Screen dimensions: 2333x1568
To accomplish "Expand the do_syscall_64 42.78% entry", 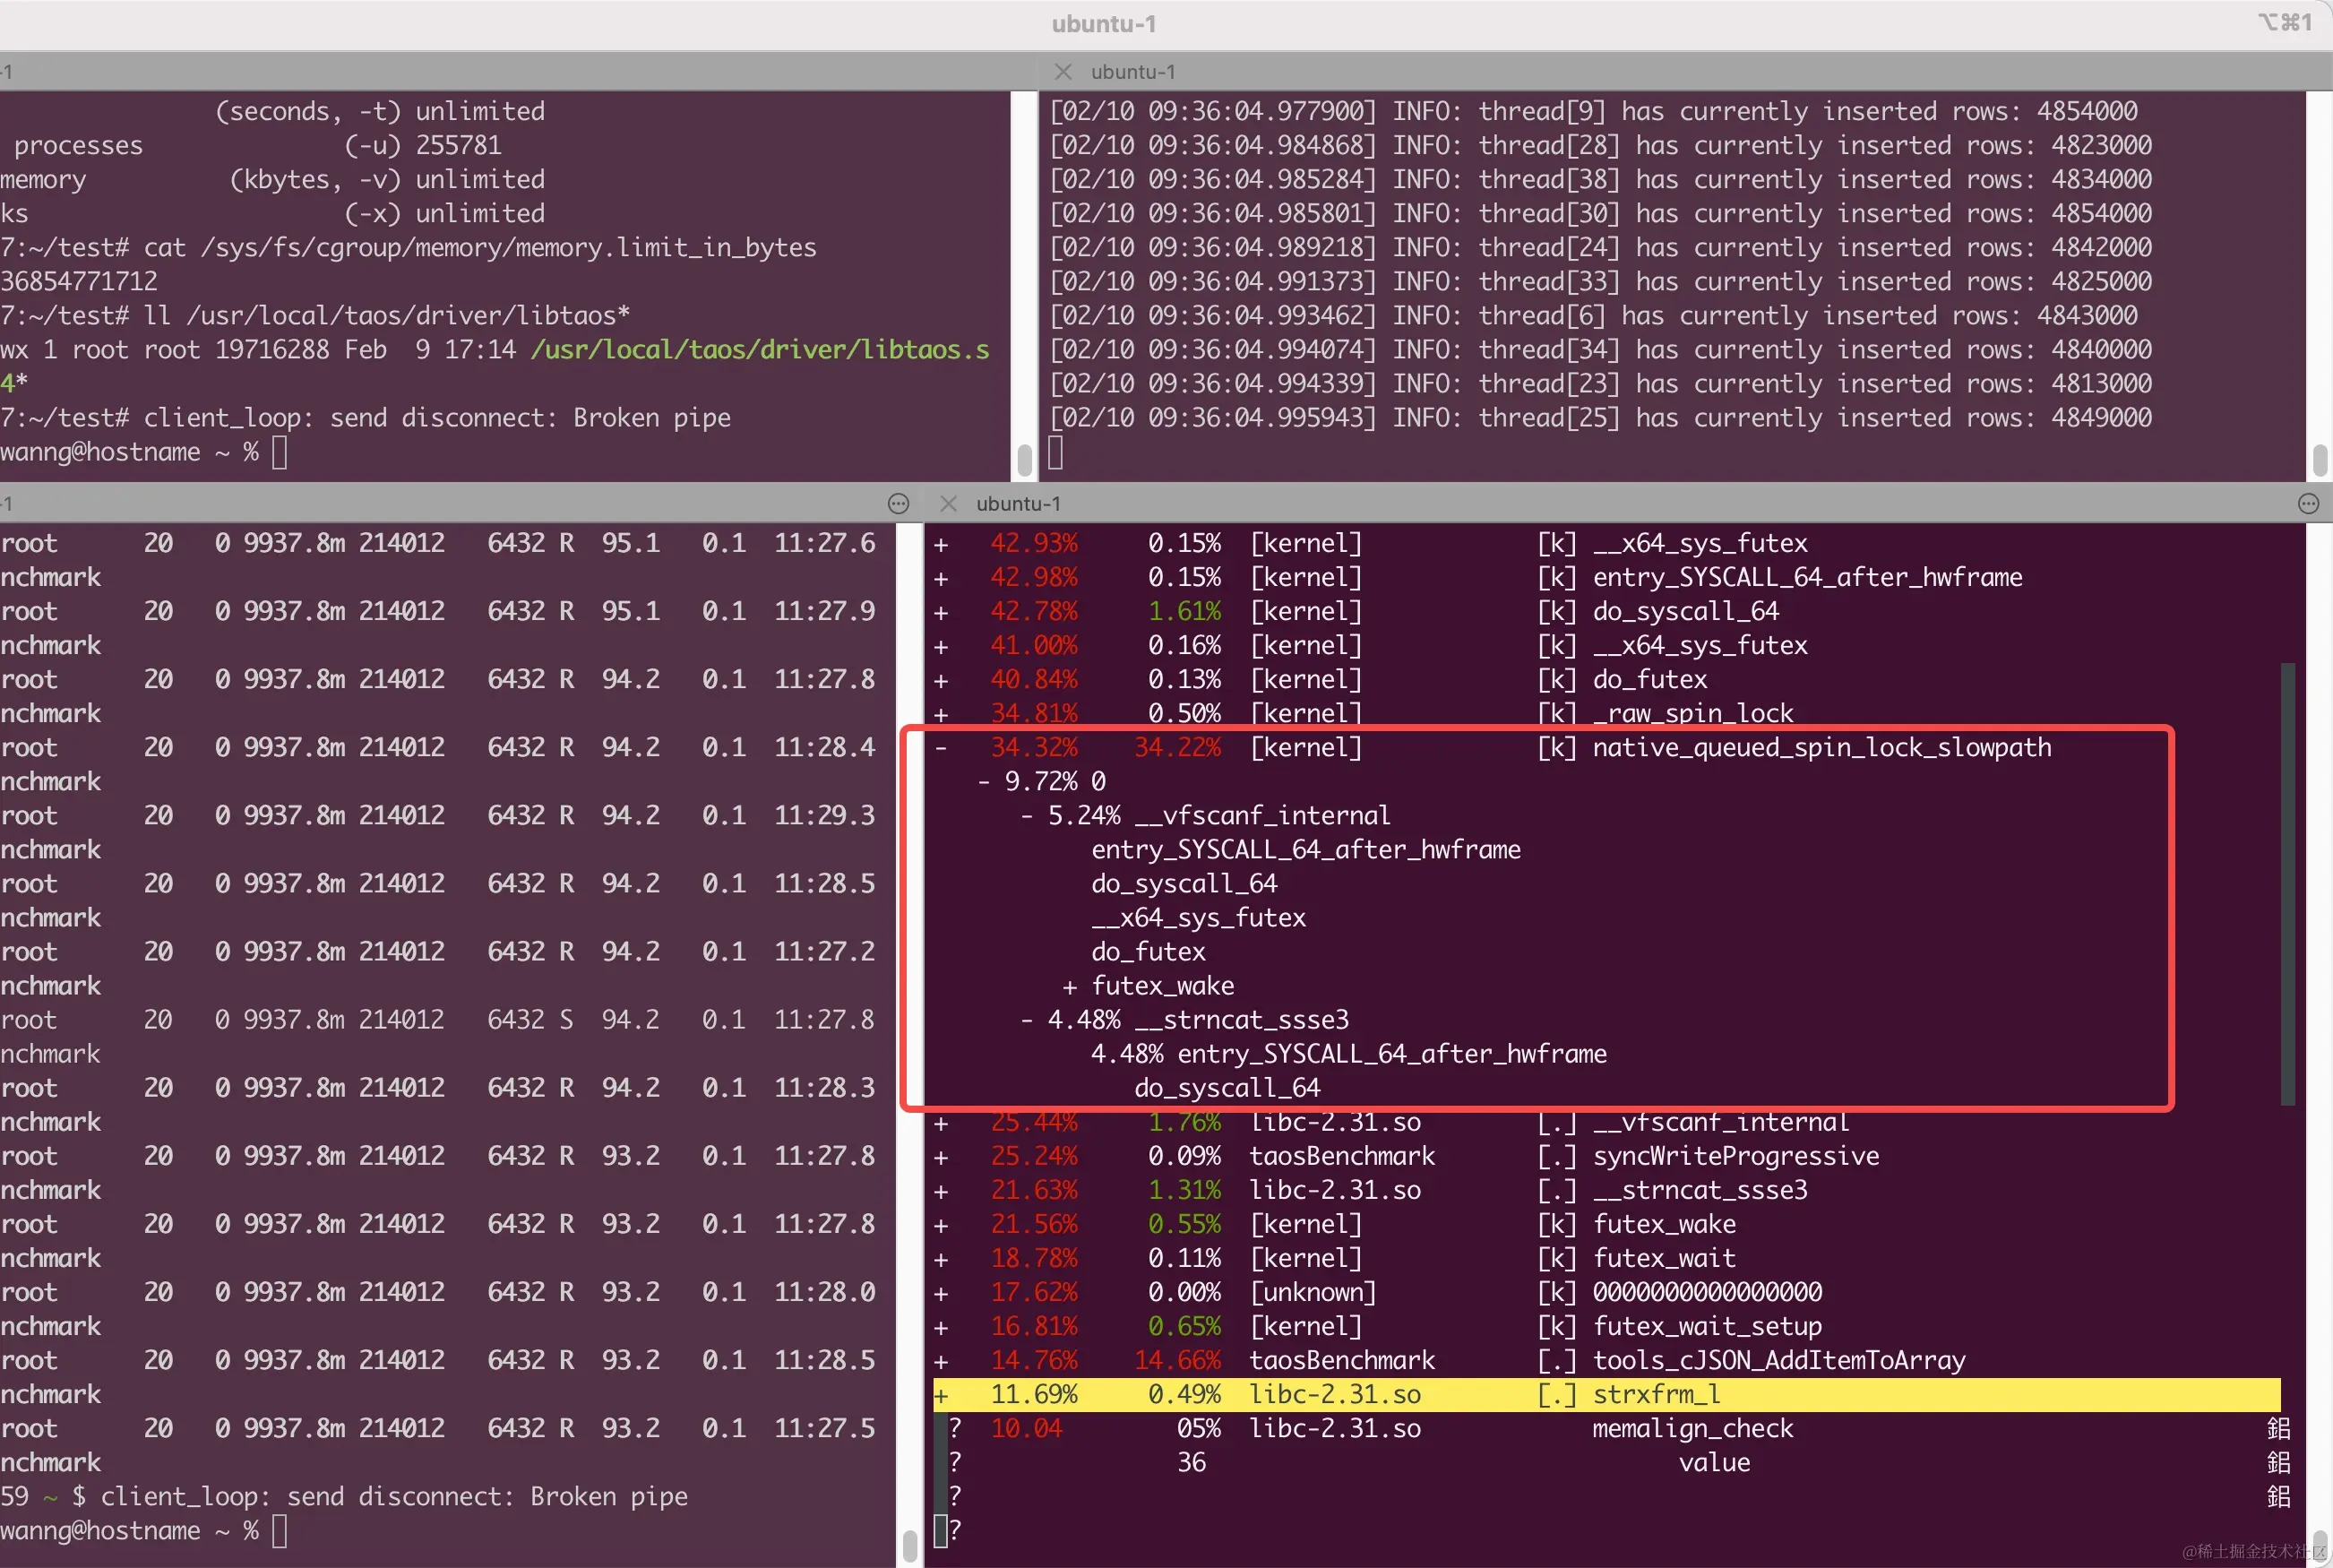I will [940, 612].
